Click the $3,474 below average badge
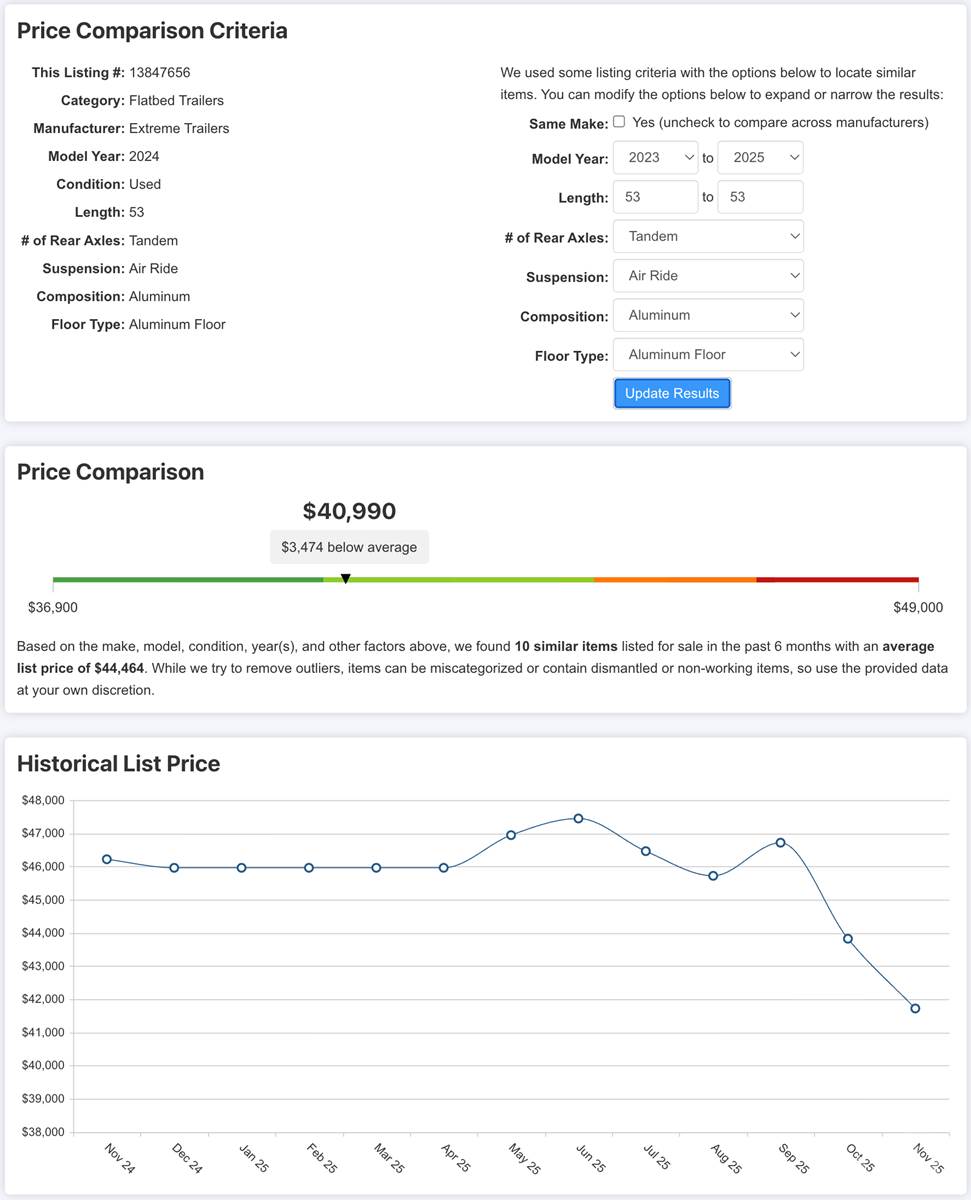Screen dimensions: 971x1200 [349, 547]
